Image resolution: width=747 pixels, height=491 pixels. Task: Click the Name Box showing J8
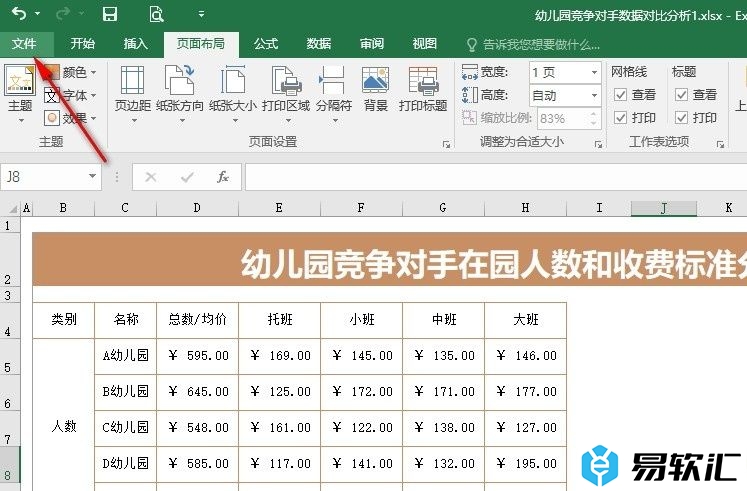(x=50, y=177)
